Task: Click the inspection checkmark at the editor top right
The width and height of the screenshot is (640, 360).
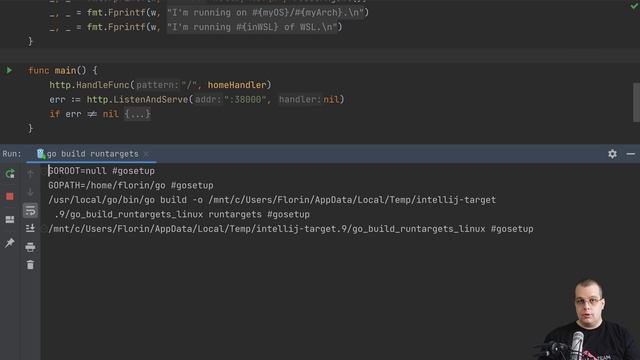Action: pyautogui.click(x=634, y=5)
